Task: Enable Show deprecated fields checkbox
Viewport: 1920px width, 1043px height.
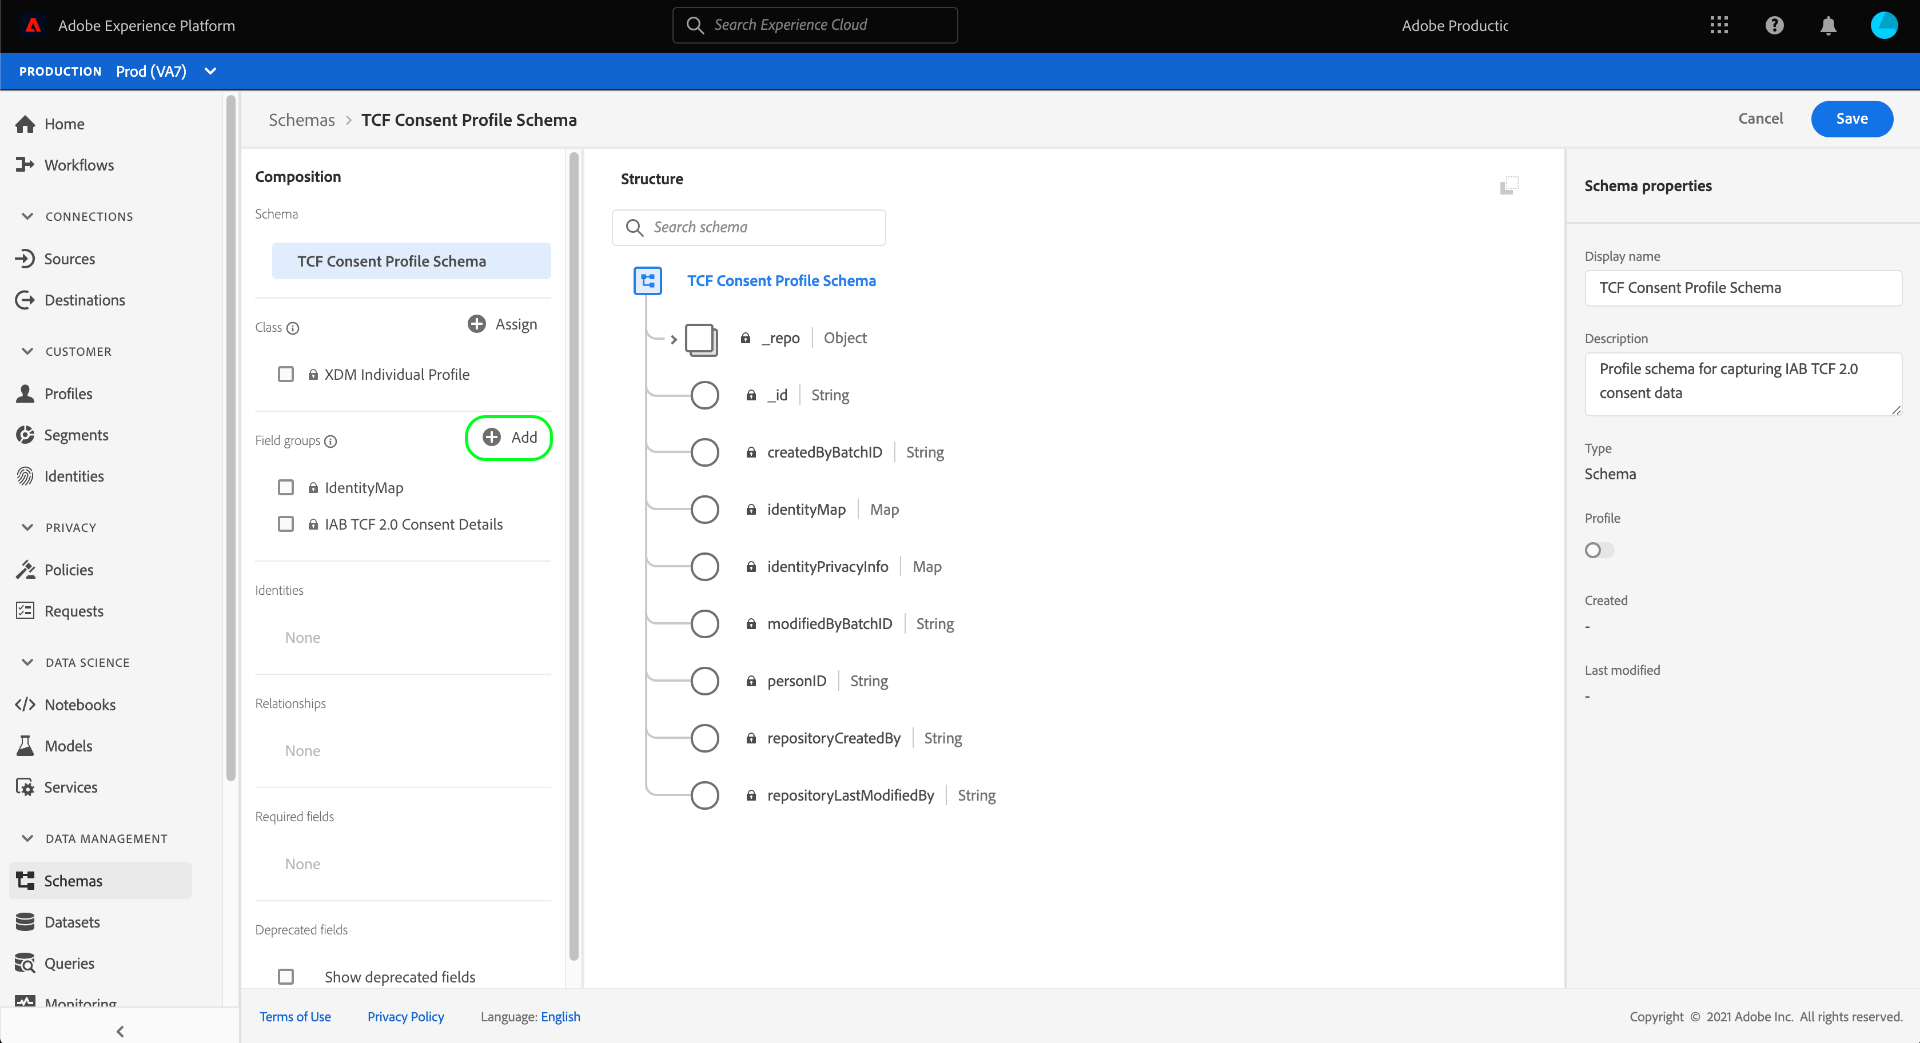Action: click(x=286, y=977)
